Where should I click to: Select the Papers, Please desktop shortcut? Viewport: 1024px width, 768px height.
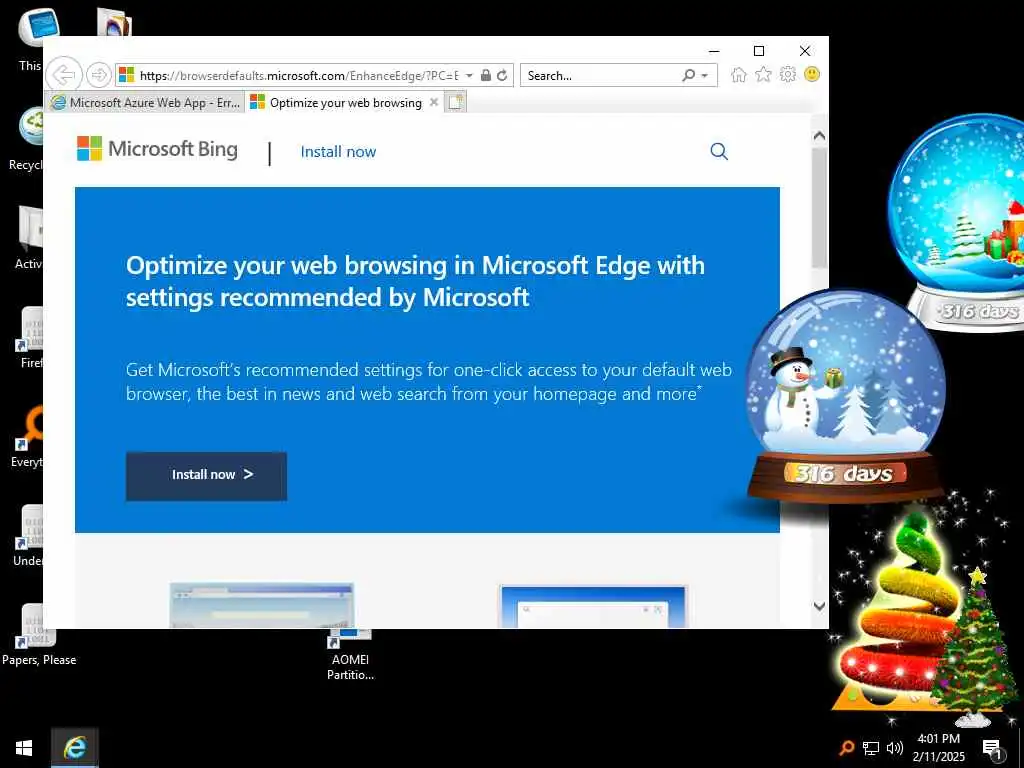(x=39, y=635)
